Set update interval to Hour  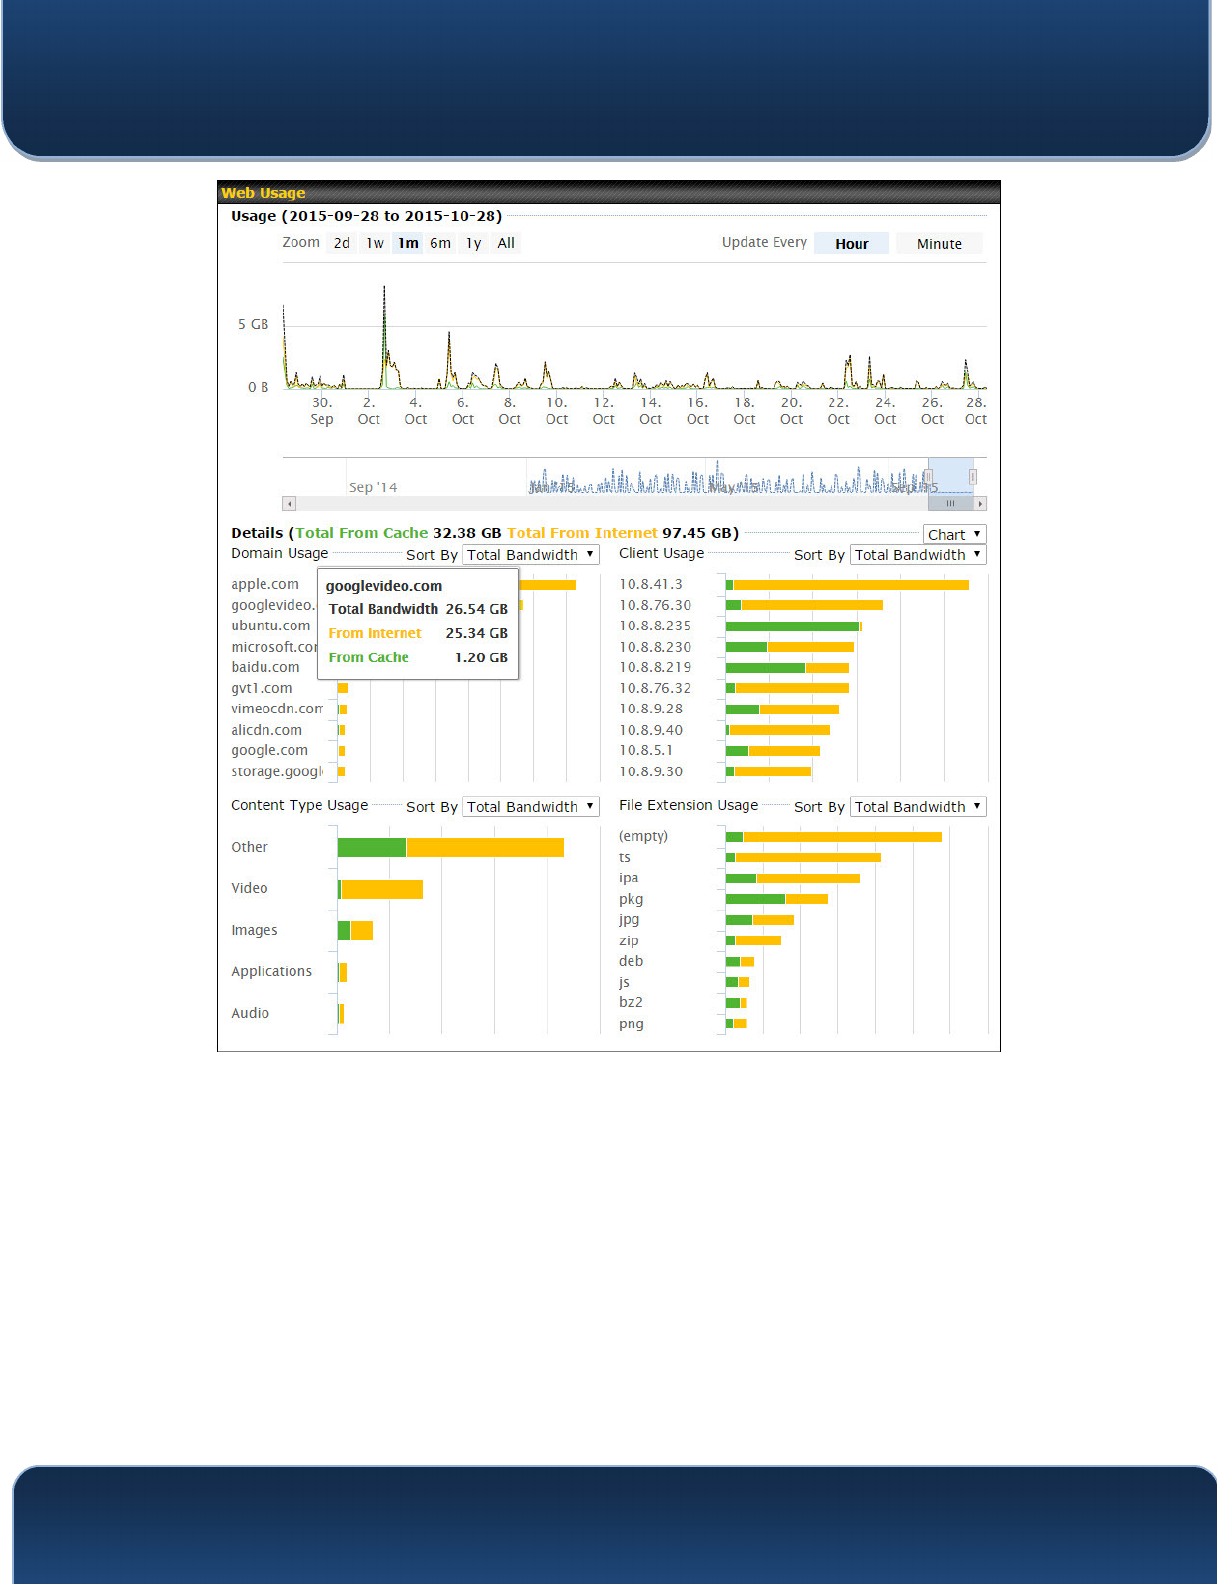point(851,244)
